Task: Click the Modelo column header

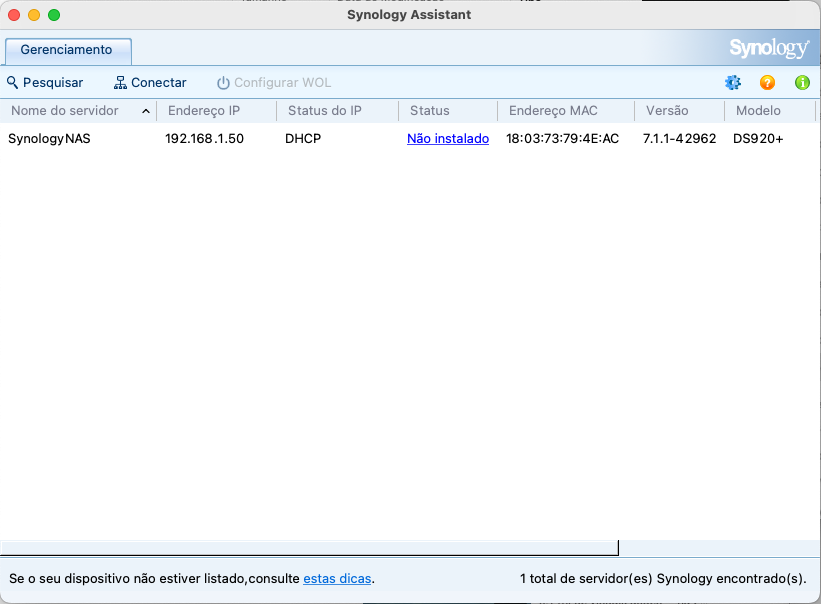Action: point(759,111)
